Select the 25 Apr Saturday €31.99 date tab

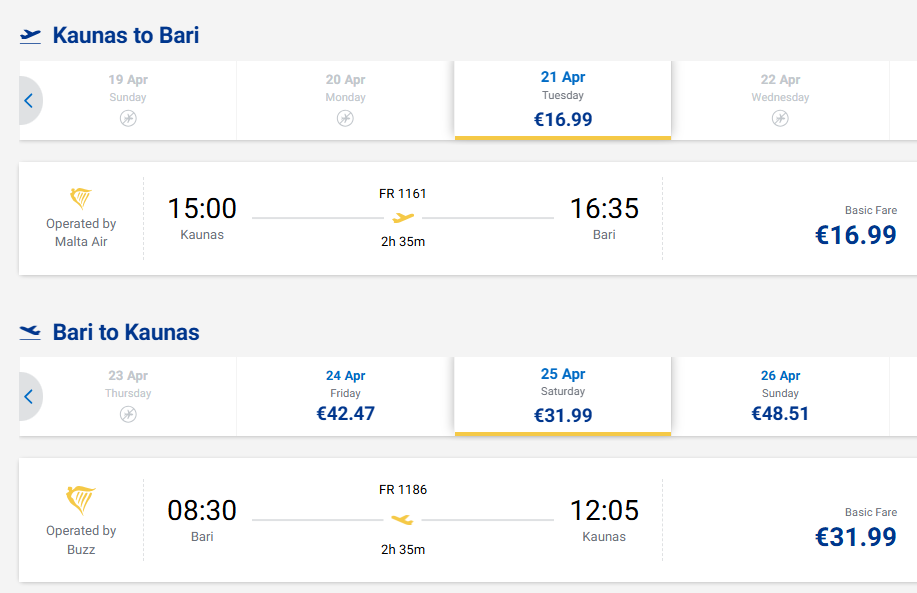coord(562,396)
